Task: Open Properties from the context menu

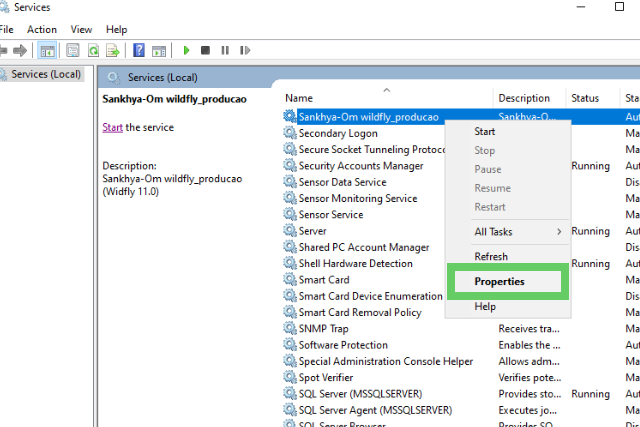Action: point(507,282)
